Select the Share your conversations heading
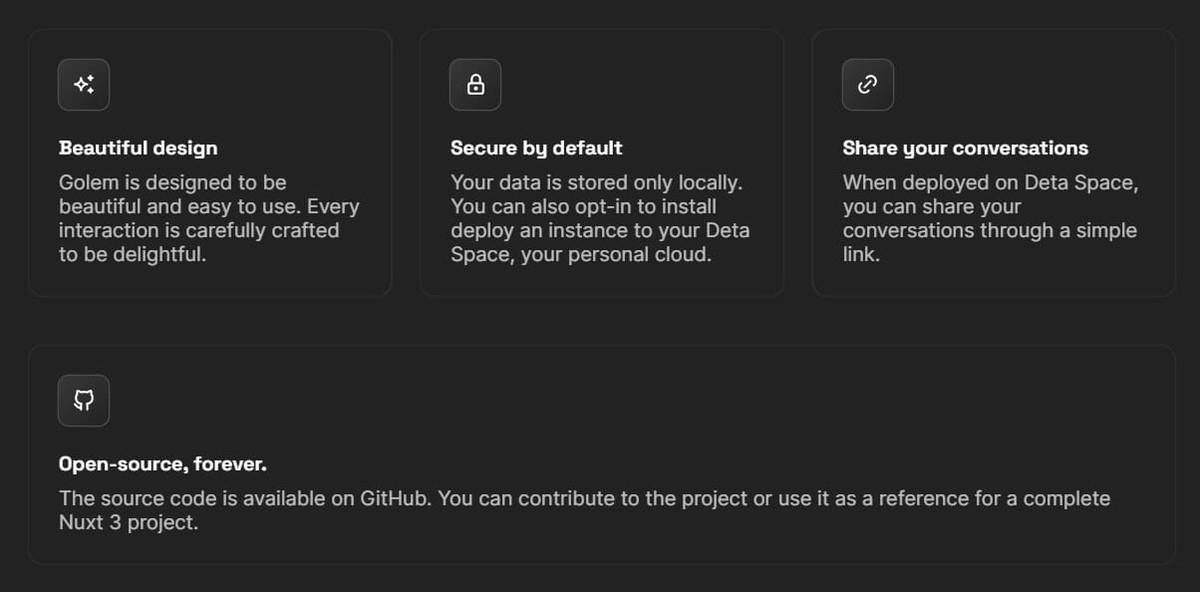The height and width of the screenshot is (592, 1200). coord(965,148)
